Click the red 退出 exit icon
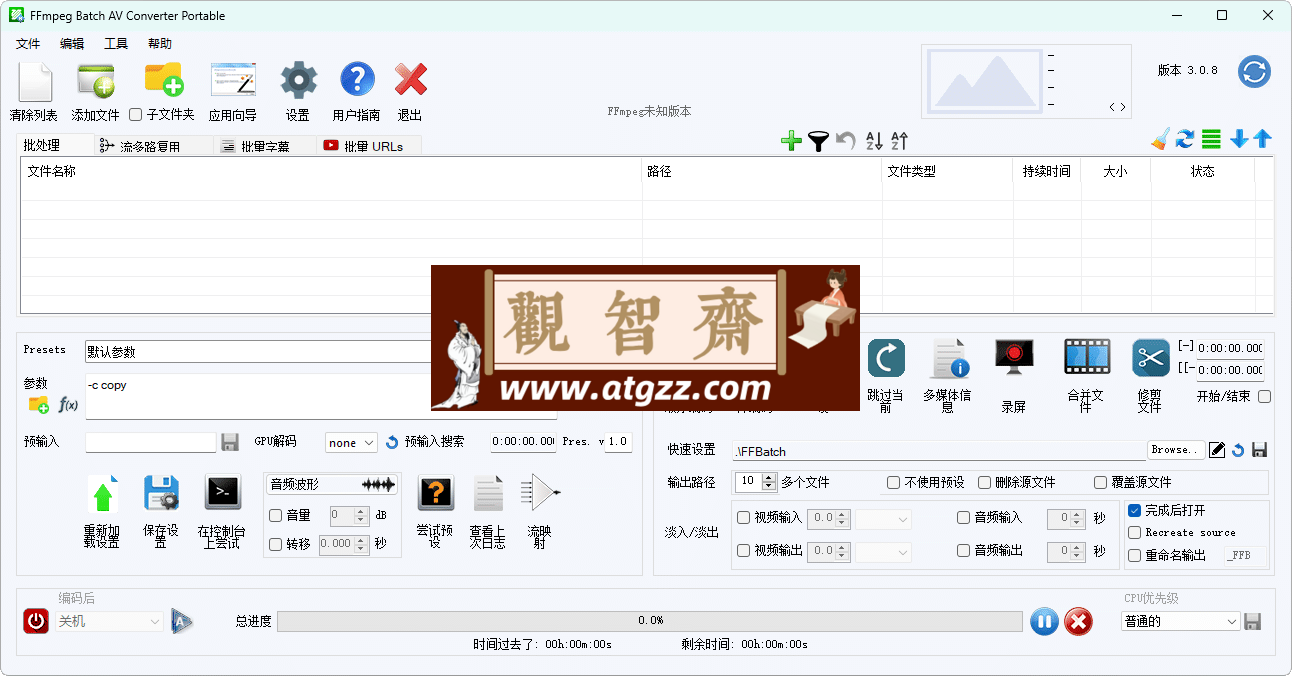The width and height of the screenshot is (1292, 676). pyautogui.click(x=410, y=79)
